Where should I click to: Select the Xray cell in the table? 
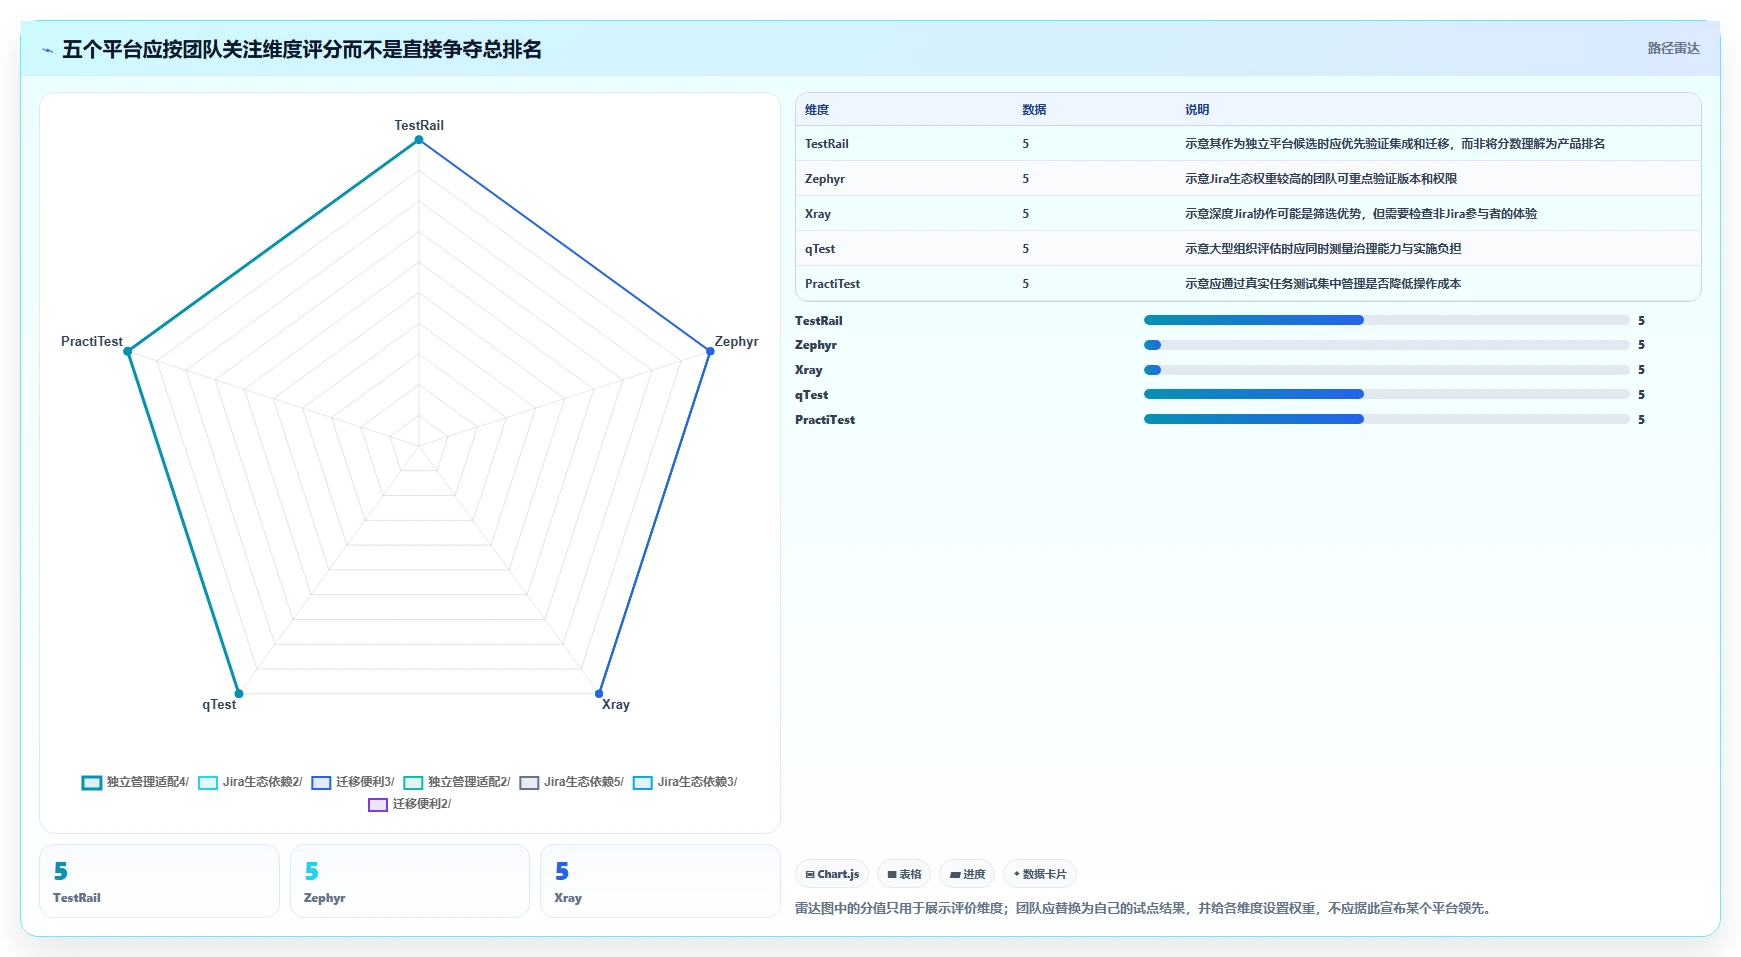point(818,214)
